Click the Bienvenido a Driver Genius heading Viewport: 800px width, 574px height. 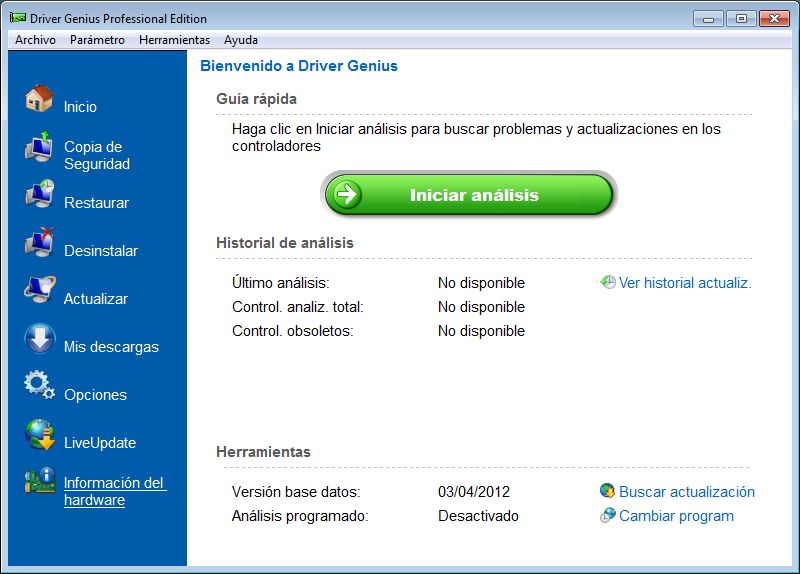(x=299, y=66)
